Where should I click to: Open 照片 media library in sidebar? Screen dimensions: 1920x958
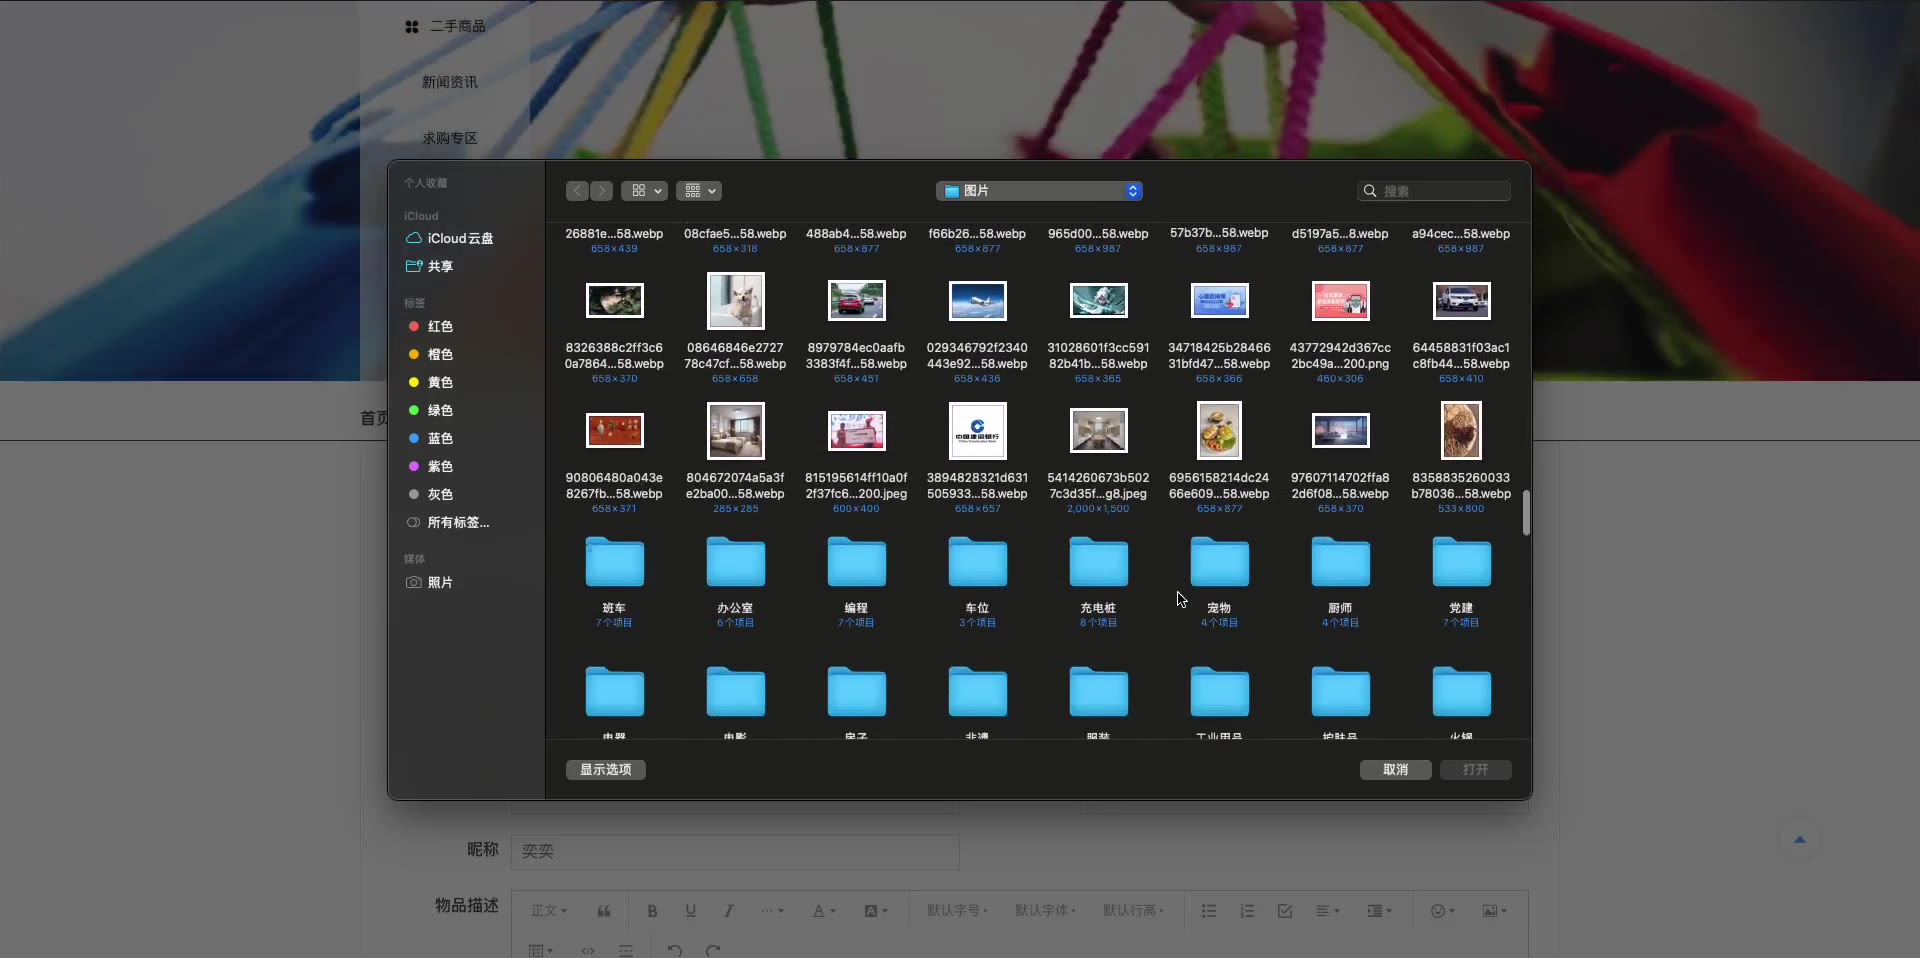coord(440,583)
